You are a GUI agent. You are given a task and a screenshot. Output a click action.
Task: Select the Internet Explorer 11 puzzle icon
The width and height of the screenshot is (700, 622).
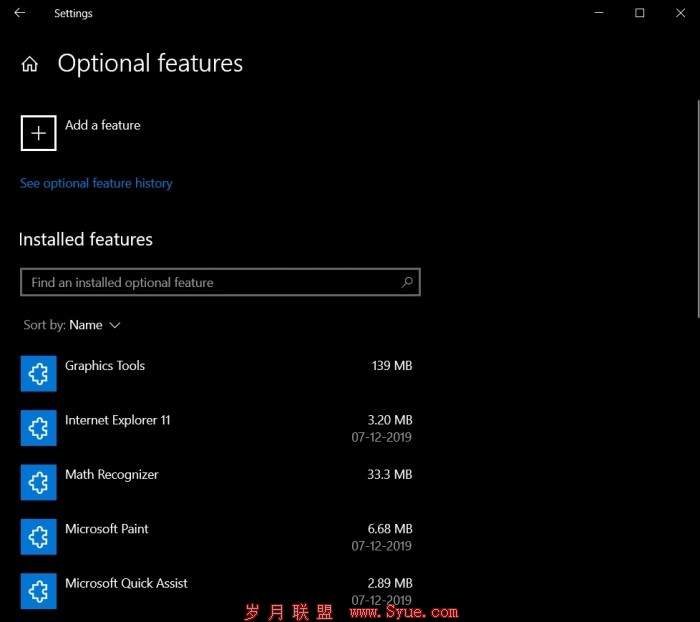pos(38,428)
